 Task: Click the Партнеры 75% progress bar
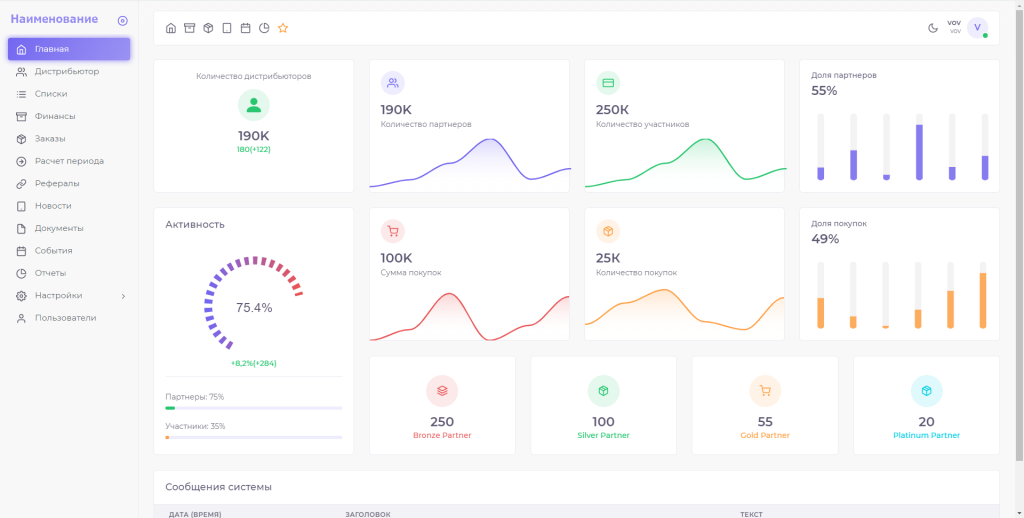[253, 408]
